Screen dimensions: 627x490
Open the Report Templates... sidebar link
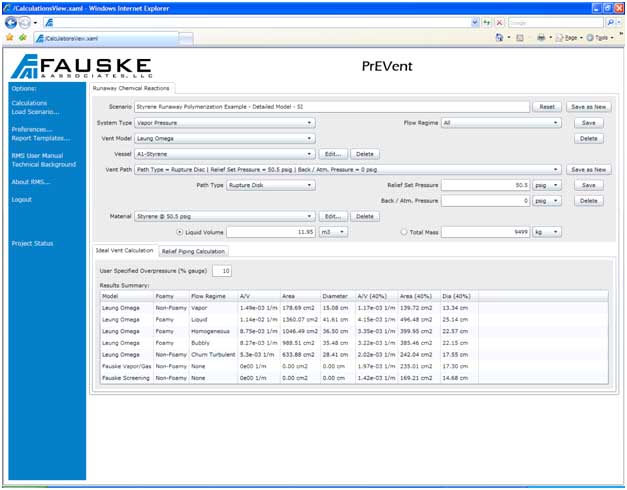coord(40,138)
